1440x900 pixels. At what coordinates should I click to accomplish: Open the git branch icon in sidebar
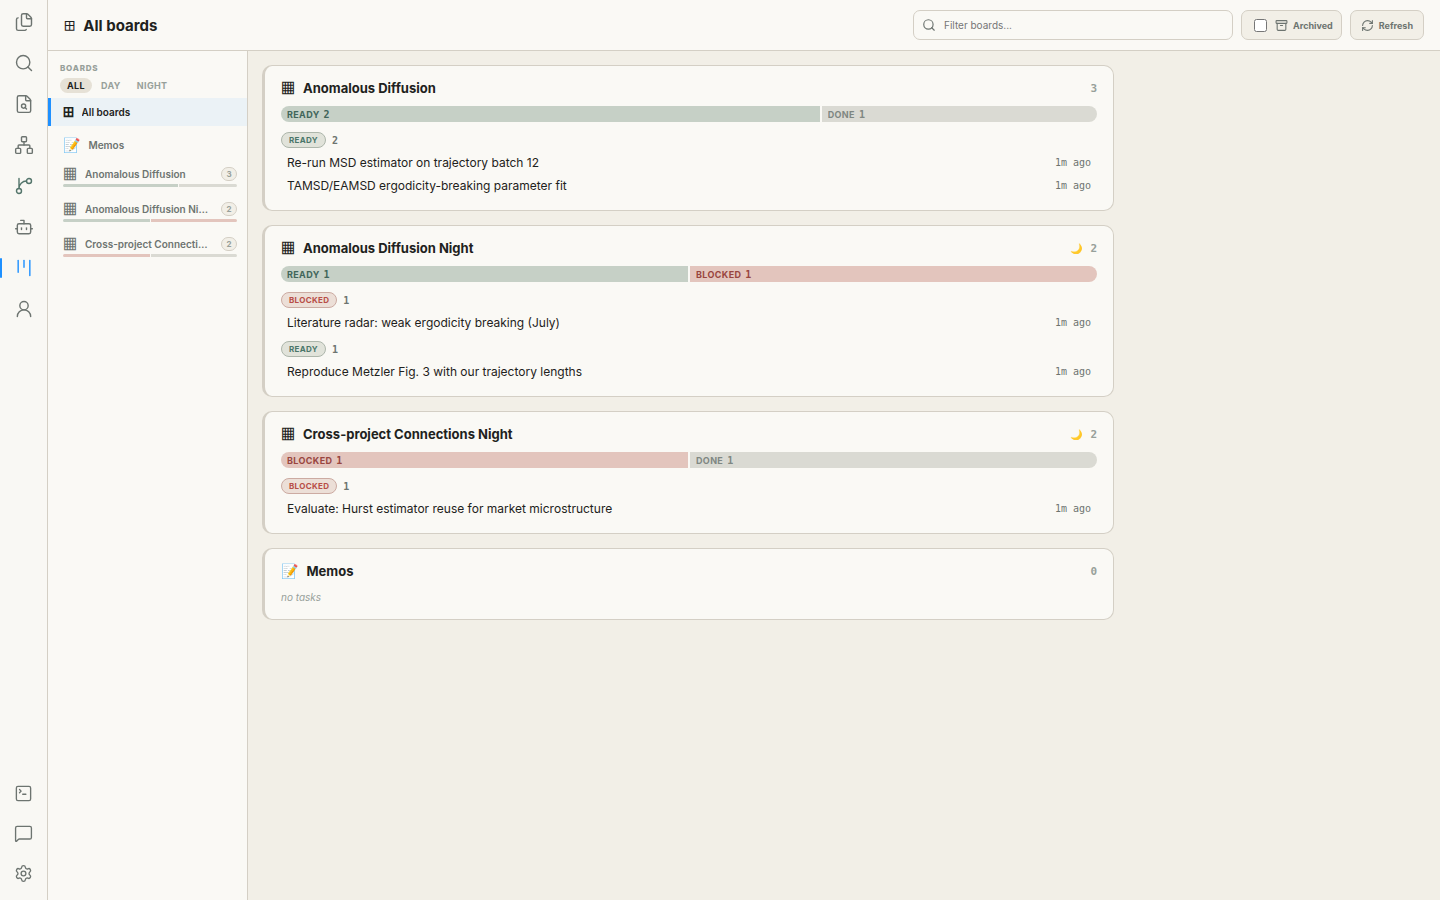(24, 186)
